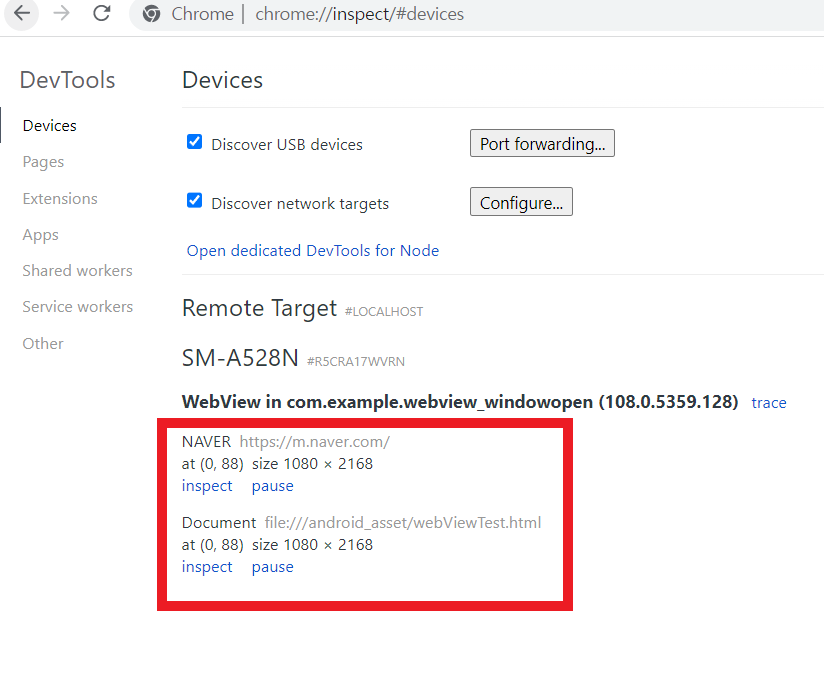Pause the webViewTest.html Document target

tap(272, 567)
